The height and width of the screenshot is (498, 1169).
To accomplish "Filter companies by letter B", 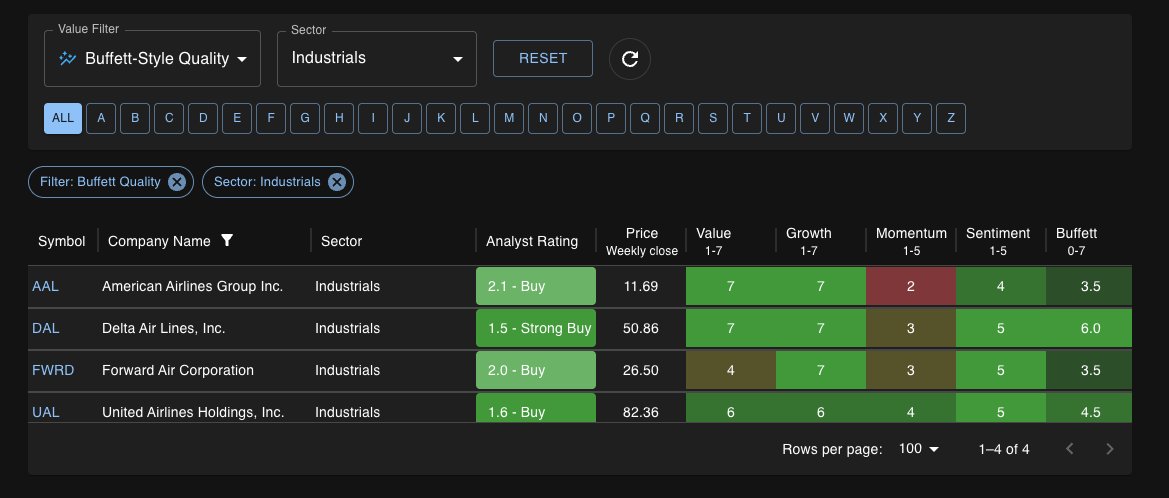I will [135, 119].
